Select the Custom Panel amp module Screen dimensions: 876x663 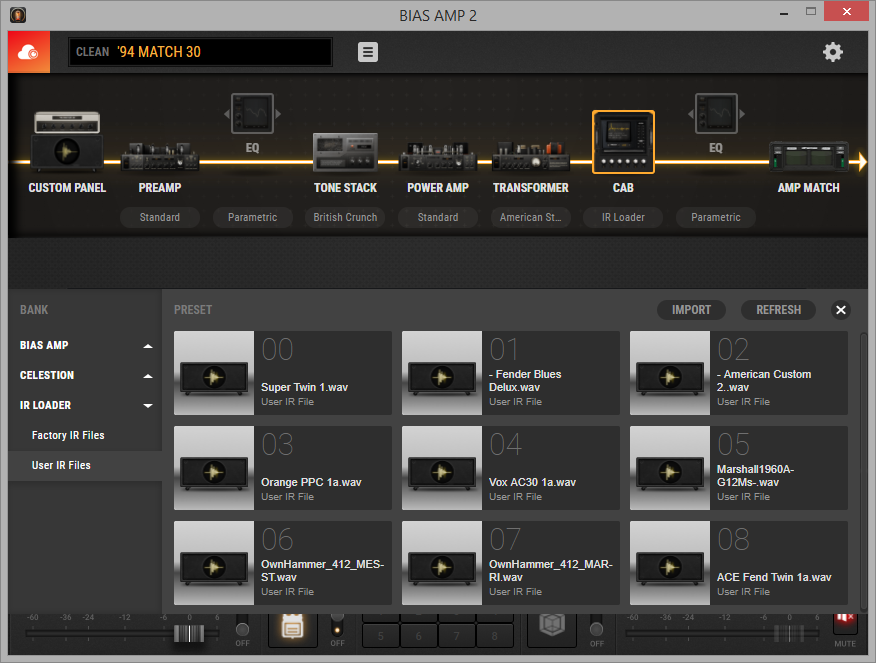coord(67,140)
